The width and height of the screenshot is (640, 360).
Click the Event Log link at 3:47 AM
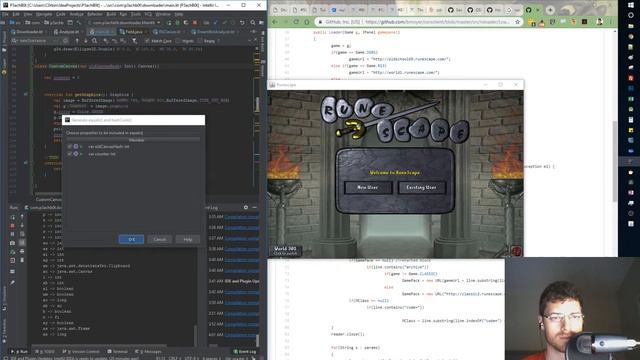pyautogui.click(x=242, y=281)
